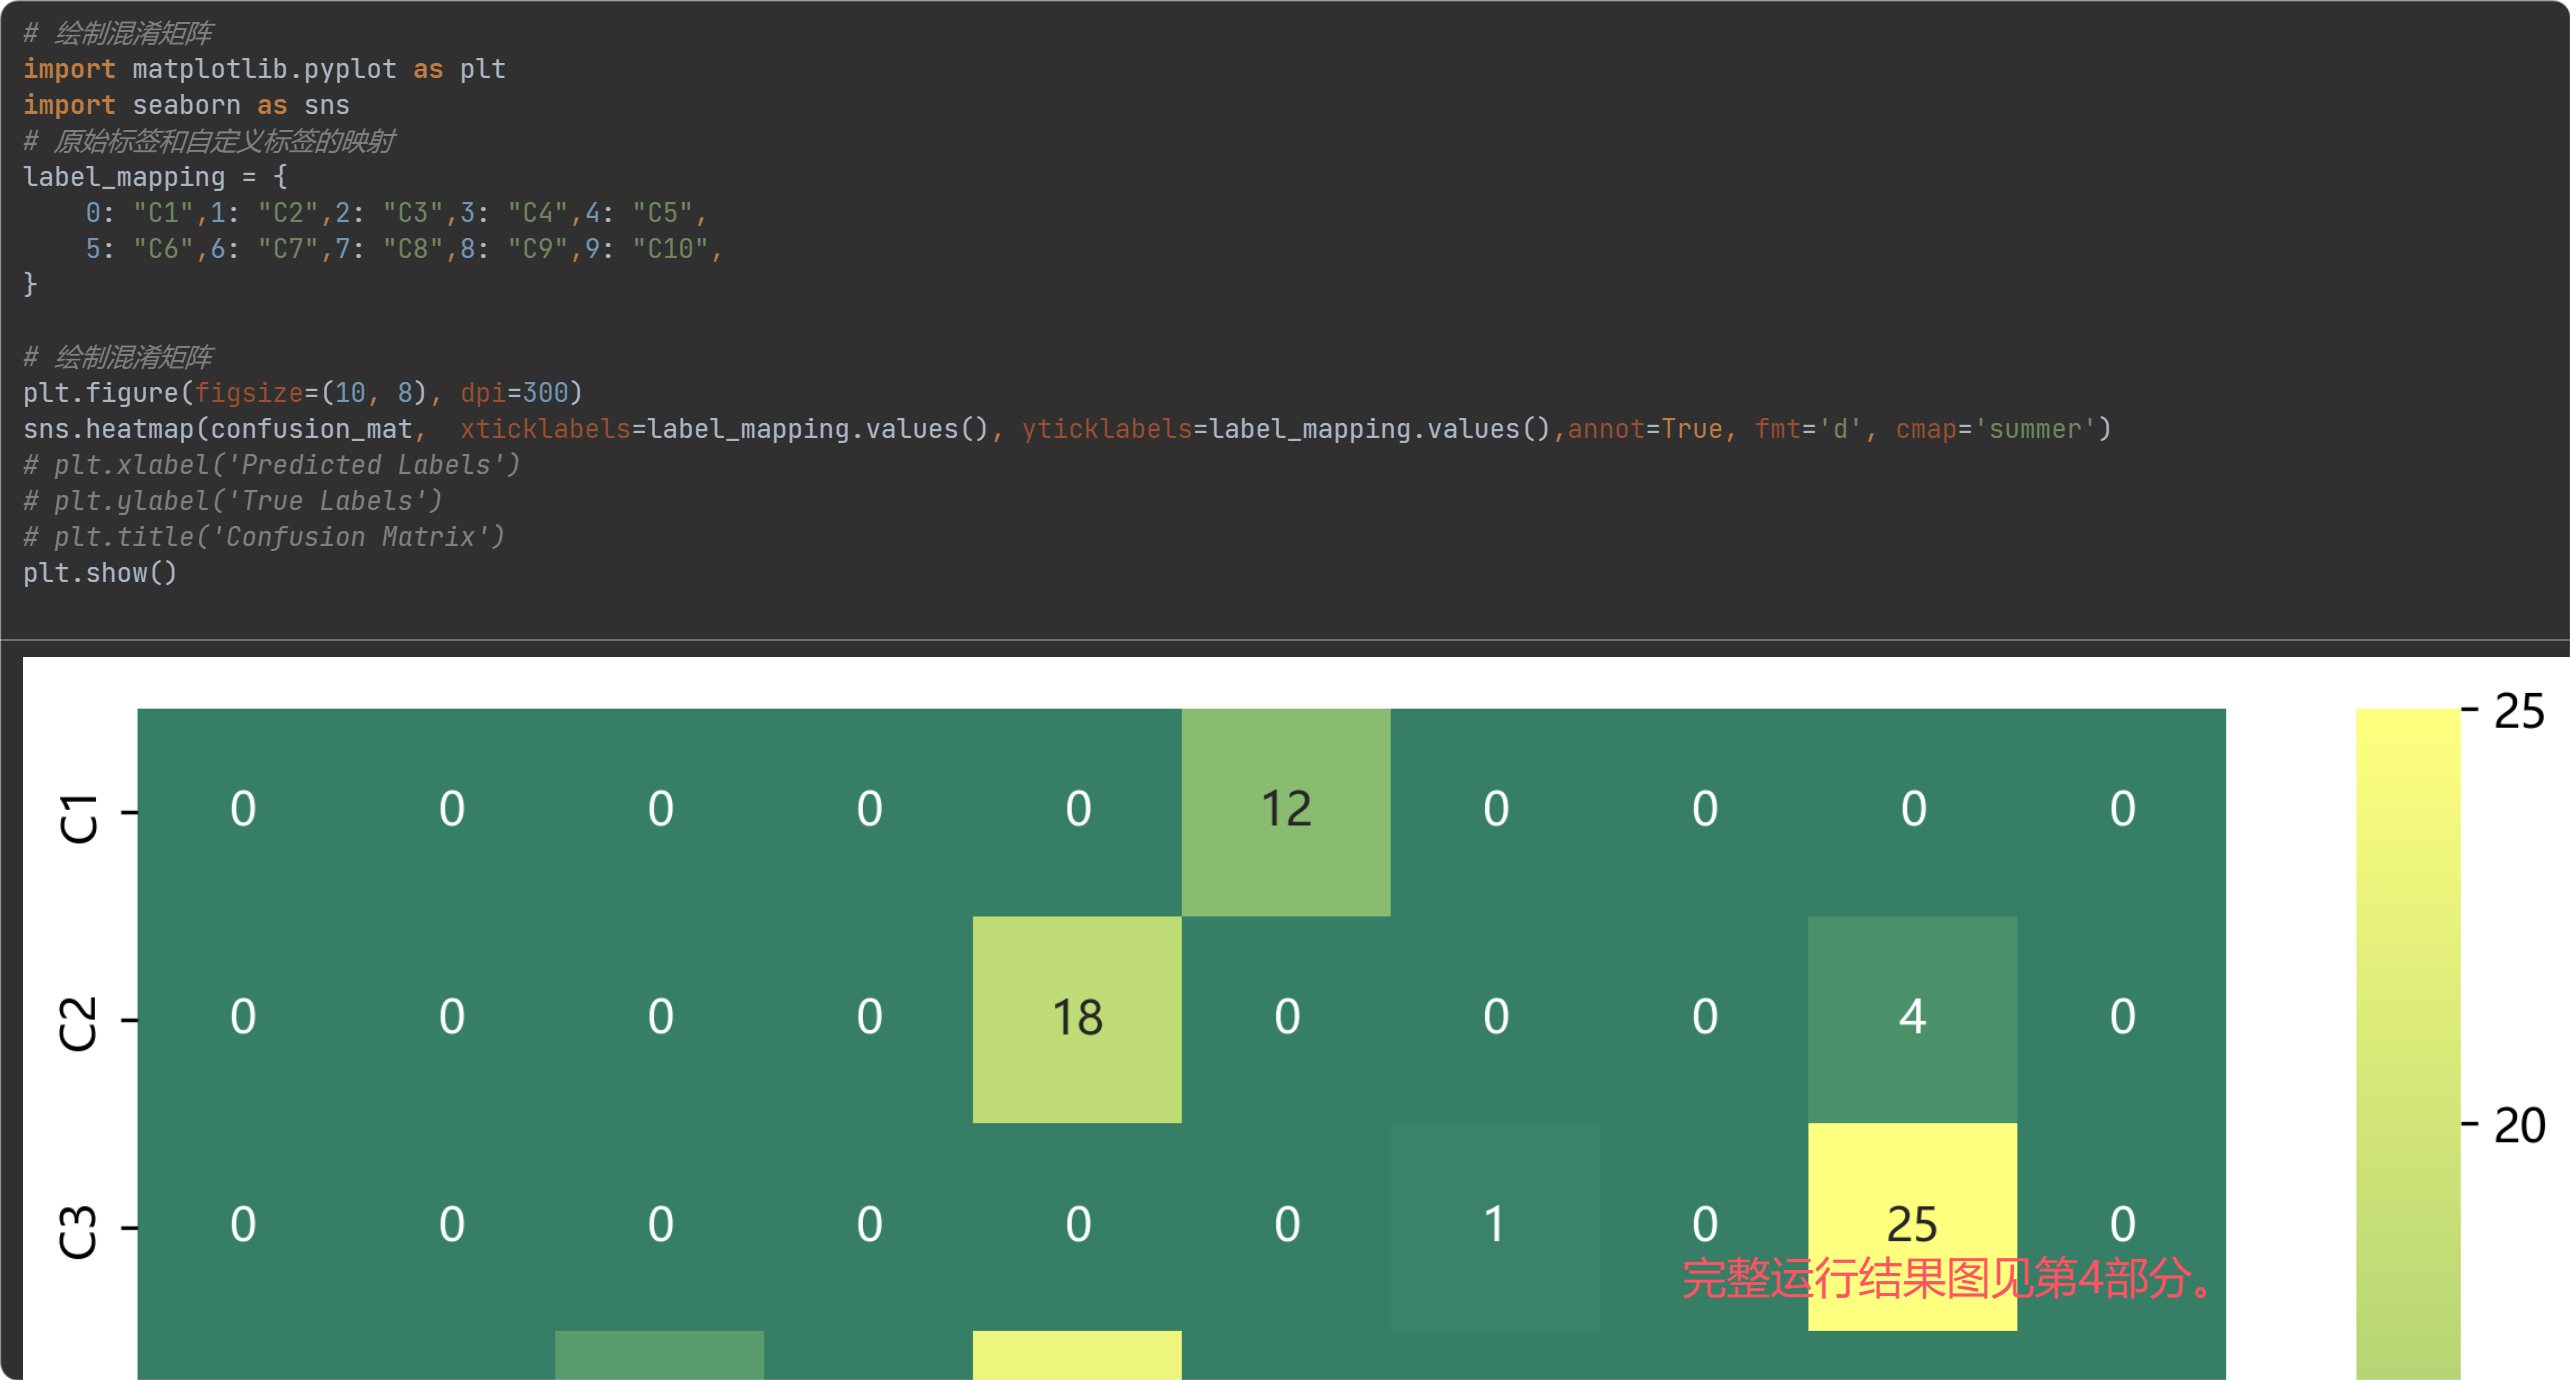Click the C1 row label

(78, 818)
